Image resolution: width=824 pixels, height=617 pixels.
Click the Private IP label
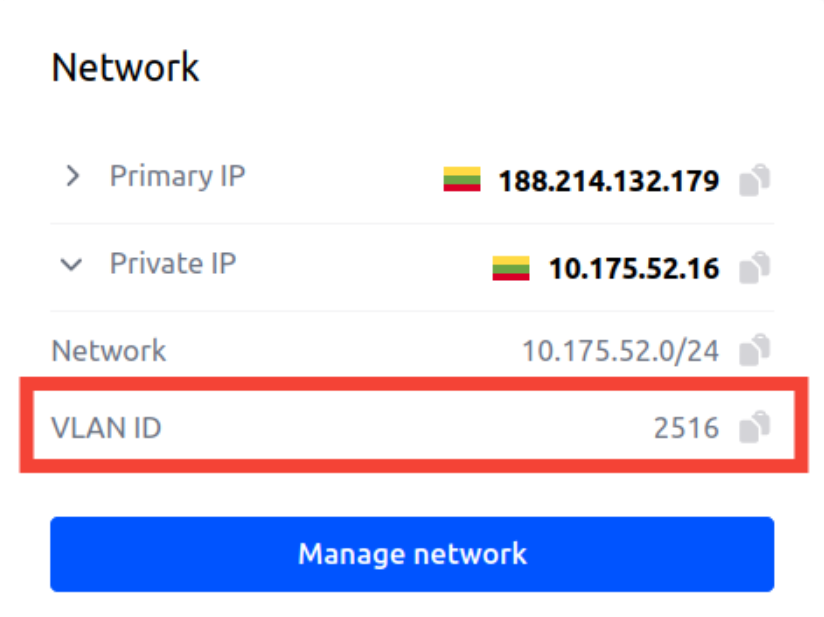[173, 264]
